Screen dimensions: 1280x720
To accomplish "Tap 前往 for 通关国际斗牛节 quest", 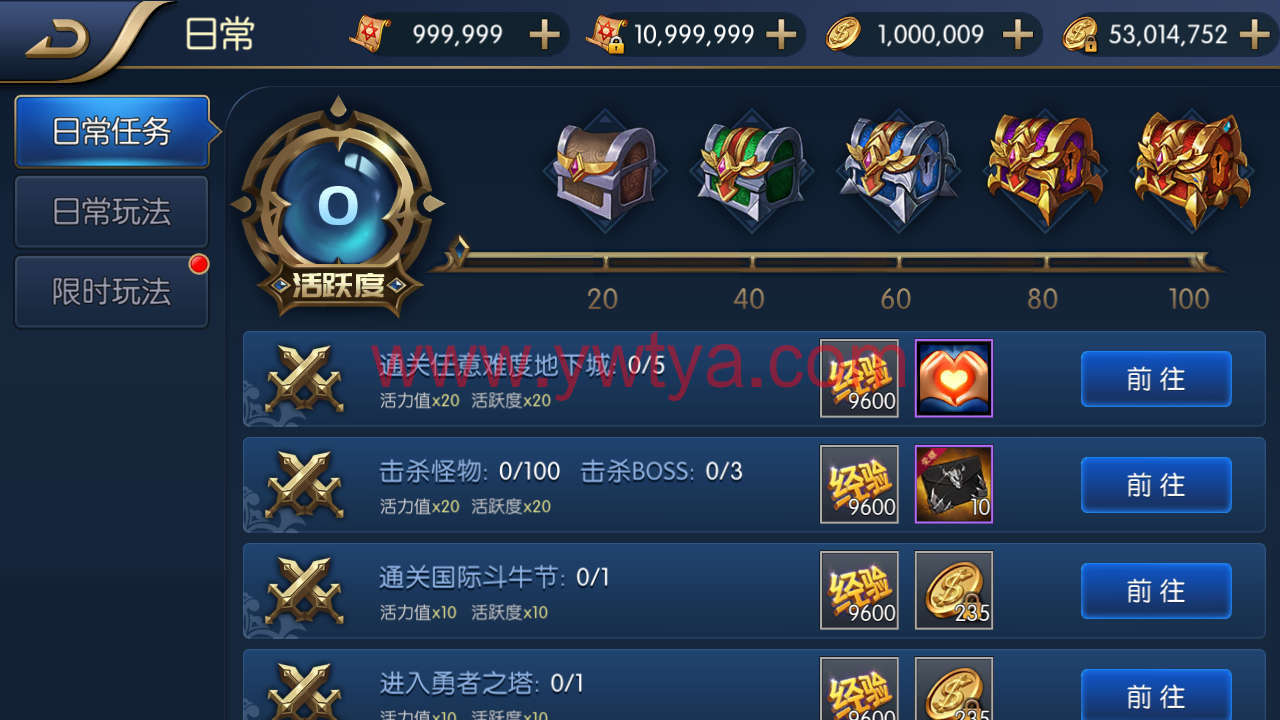I will (x=1156, y=591).
